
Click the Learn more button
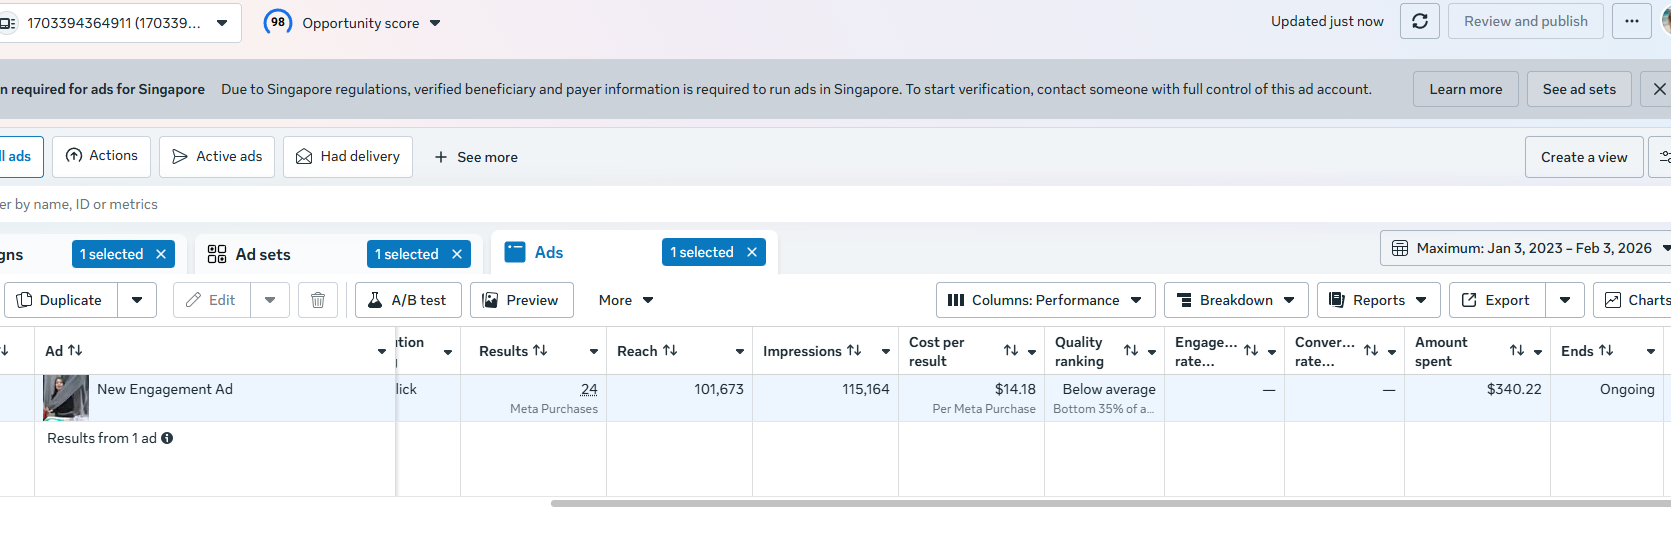click(x=1465, y=89)
